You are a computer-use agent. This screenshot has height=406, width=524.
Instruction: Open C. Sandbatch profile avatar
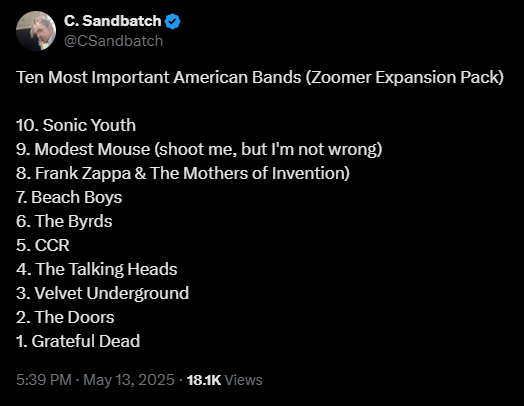click(36, 31)
